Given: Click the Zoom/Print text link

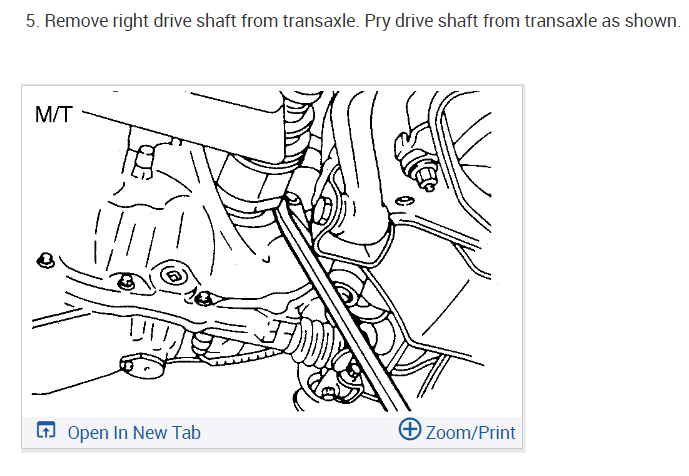Looking at the screenshot, I should pyautogui.click(x=471, y=433).
